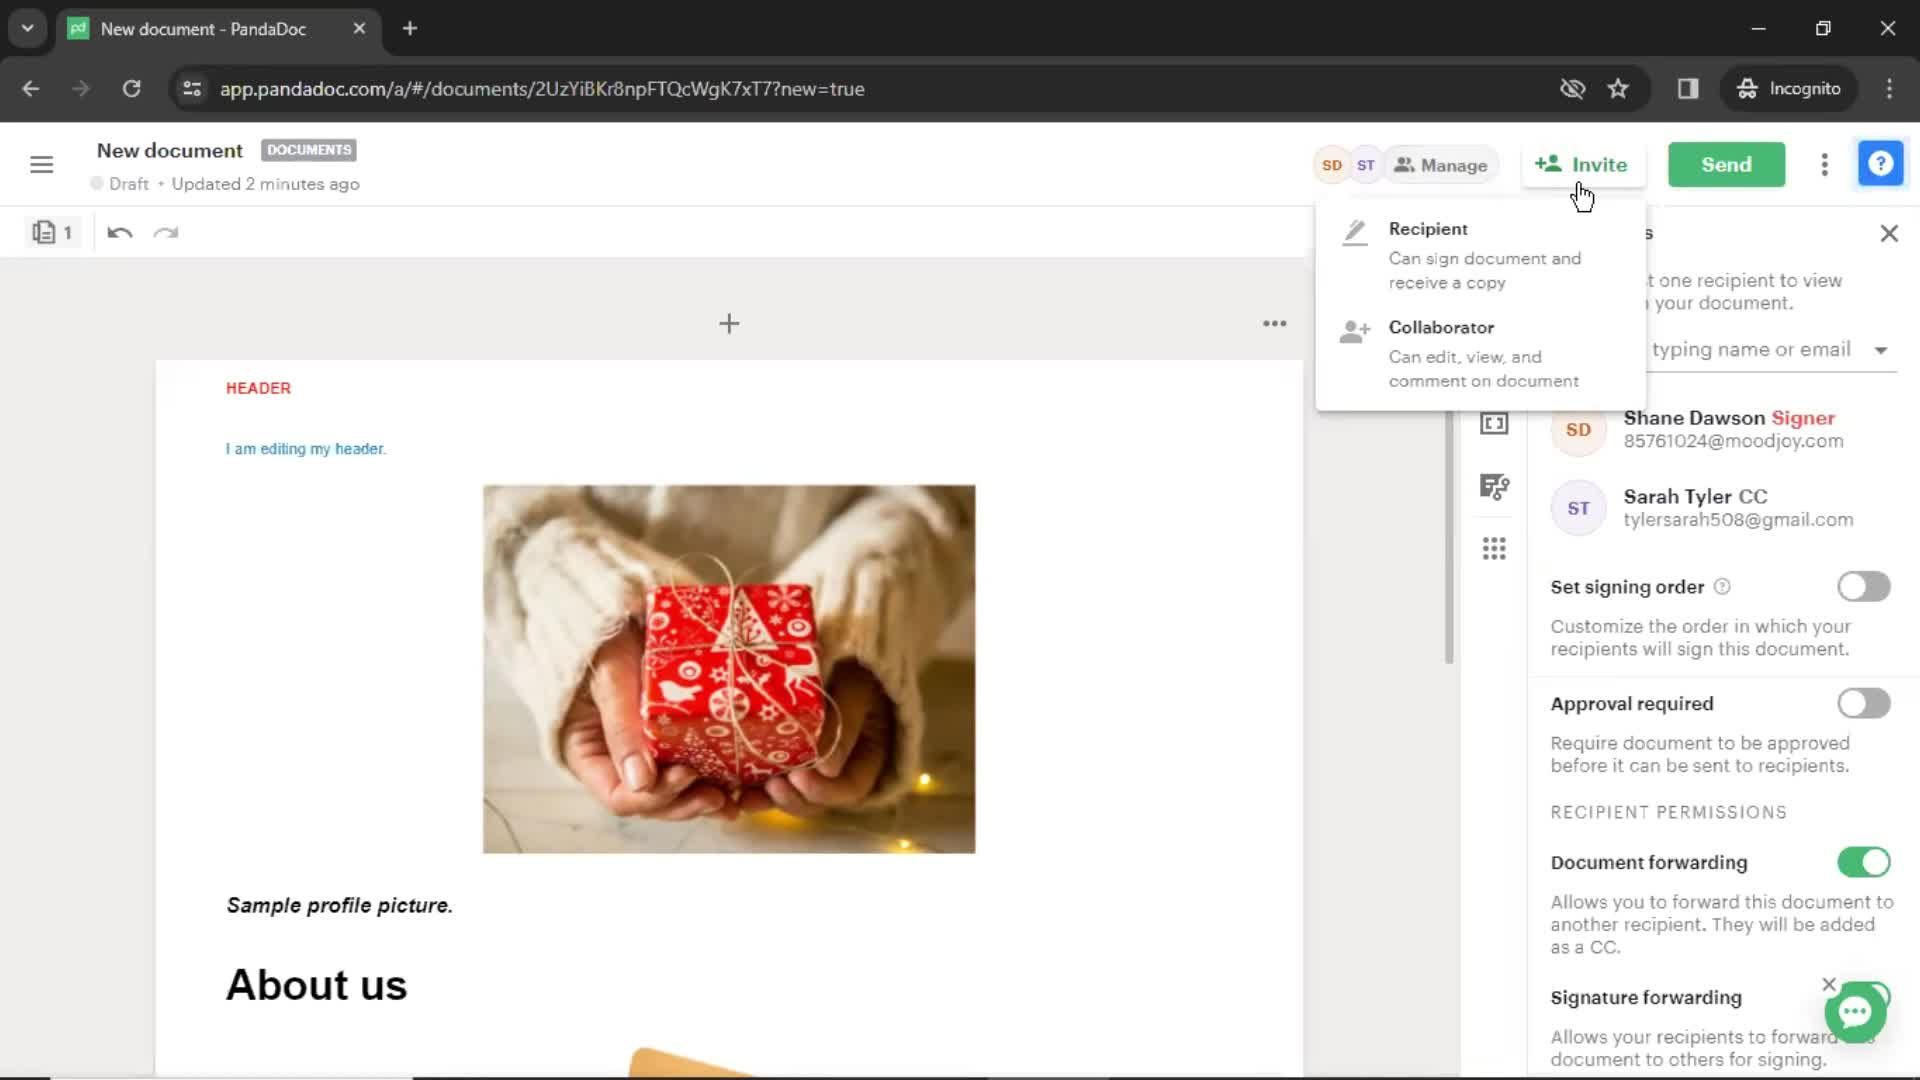Click the redo arrow icon
This screenshot has height=1080, width=1920.
coord(165,232)
